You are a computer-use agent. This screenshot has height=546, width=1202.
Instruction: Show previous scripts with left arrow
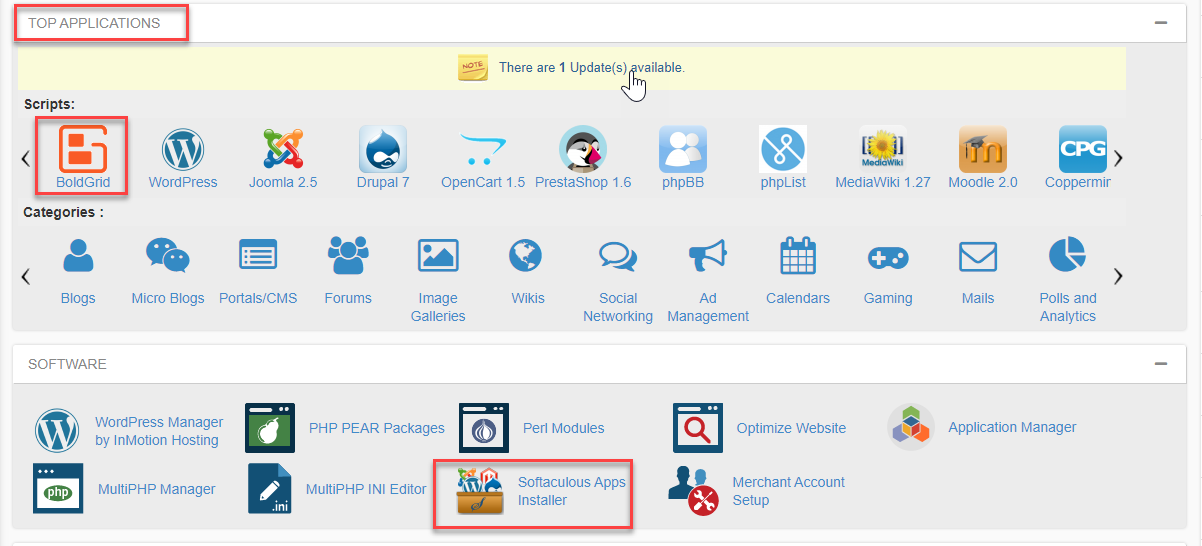tap(27, 159)
